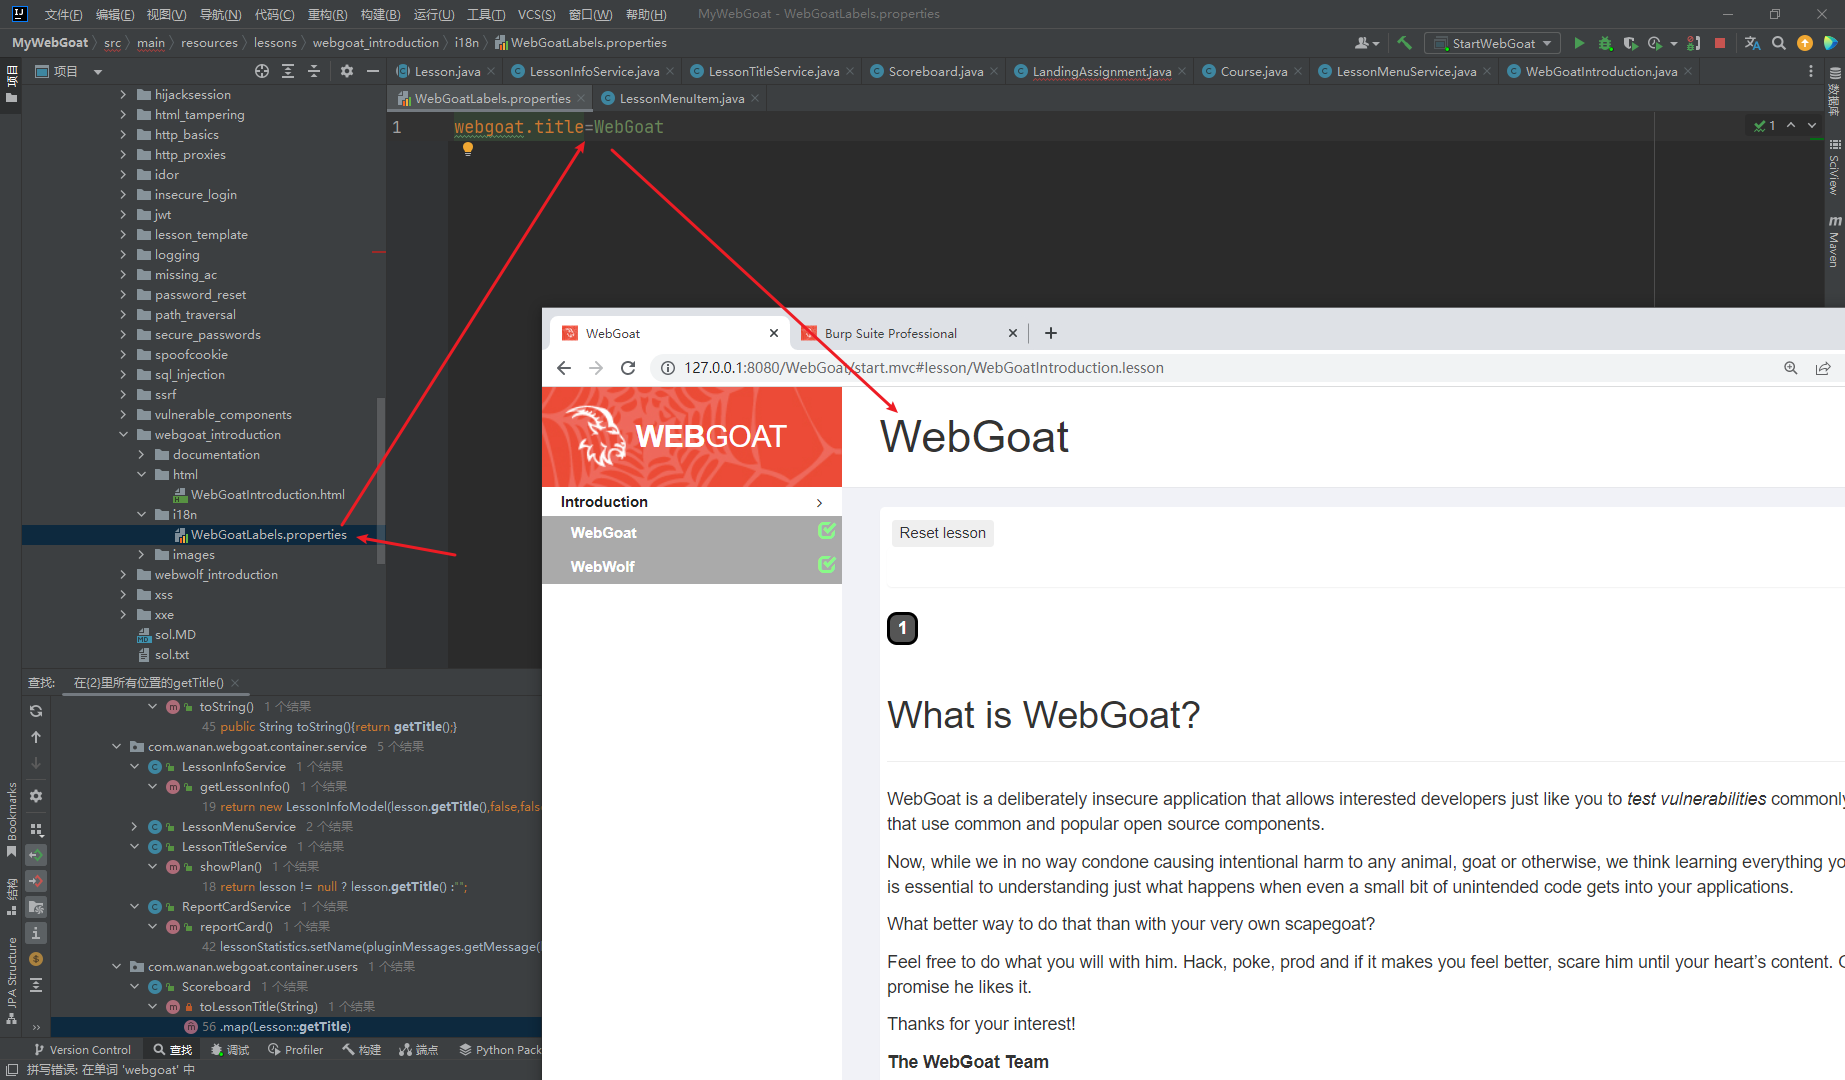Open the Profiler tool window
The height and width of the screenshot is (1080, 1845).
295,1049
